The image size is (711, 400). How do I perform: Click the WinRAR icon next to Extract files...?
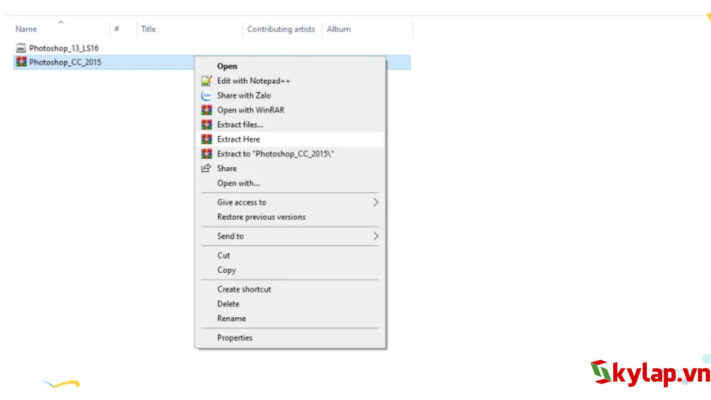pyautogui.click(x=206, y=125)
